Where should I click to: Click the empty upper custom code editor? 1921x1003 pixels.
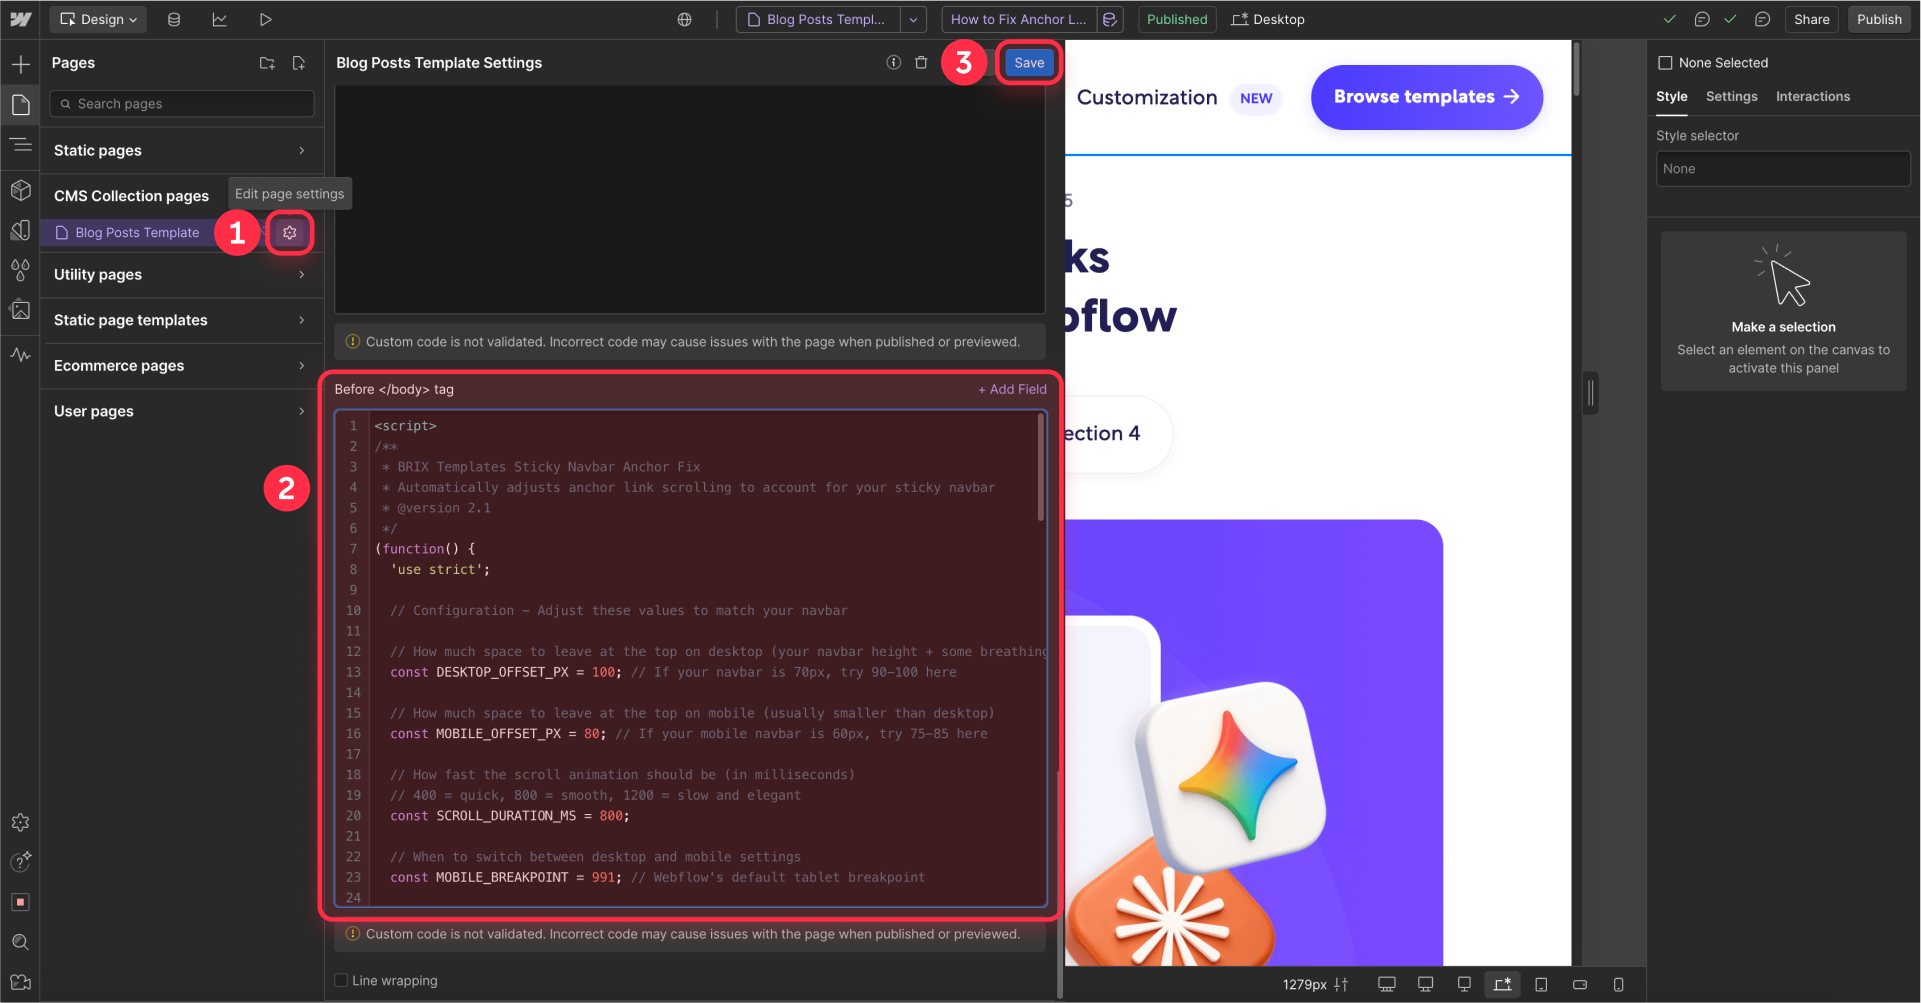(689, 199)
